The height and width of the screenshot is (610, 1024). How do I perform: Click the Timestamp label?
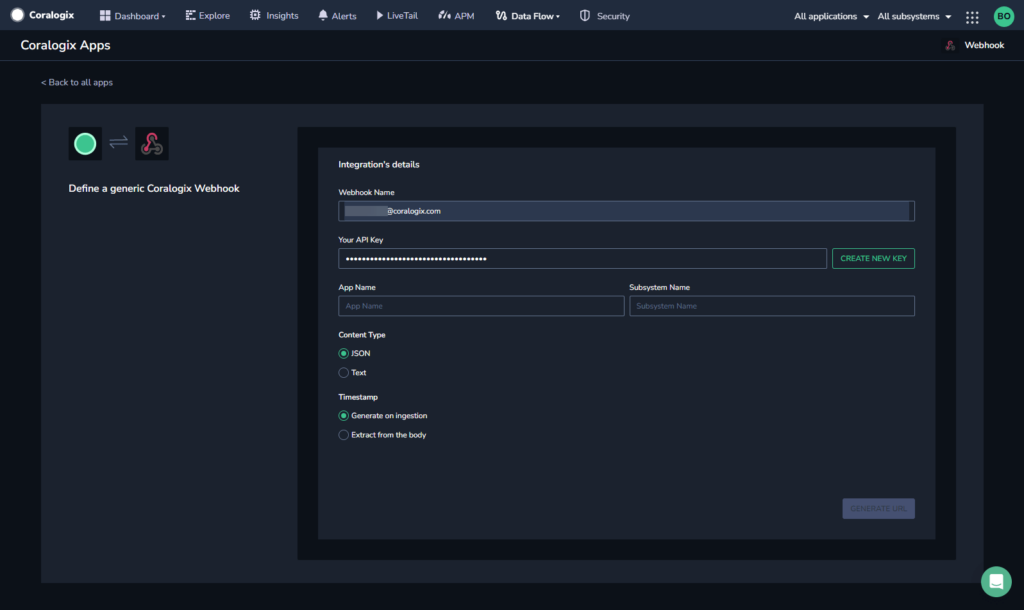tap(358, 397)
